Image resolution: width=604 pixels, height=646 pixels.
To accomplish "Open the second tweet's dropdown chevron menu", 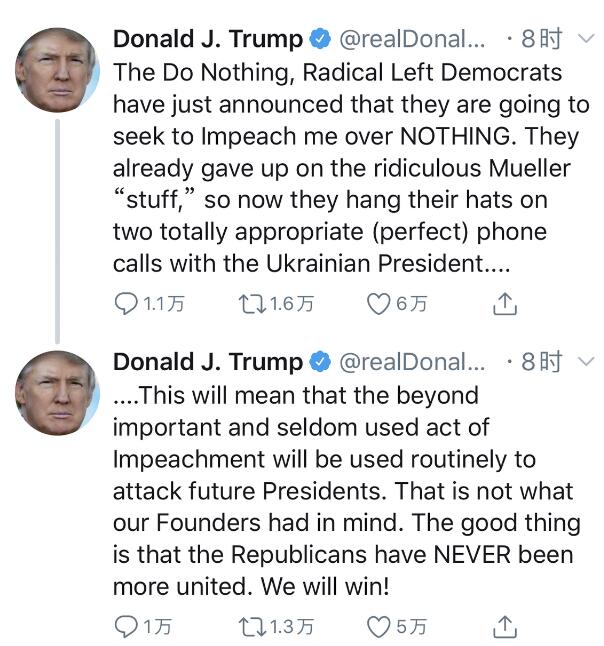I will [x=586, y=362].
